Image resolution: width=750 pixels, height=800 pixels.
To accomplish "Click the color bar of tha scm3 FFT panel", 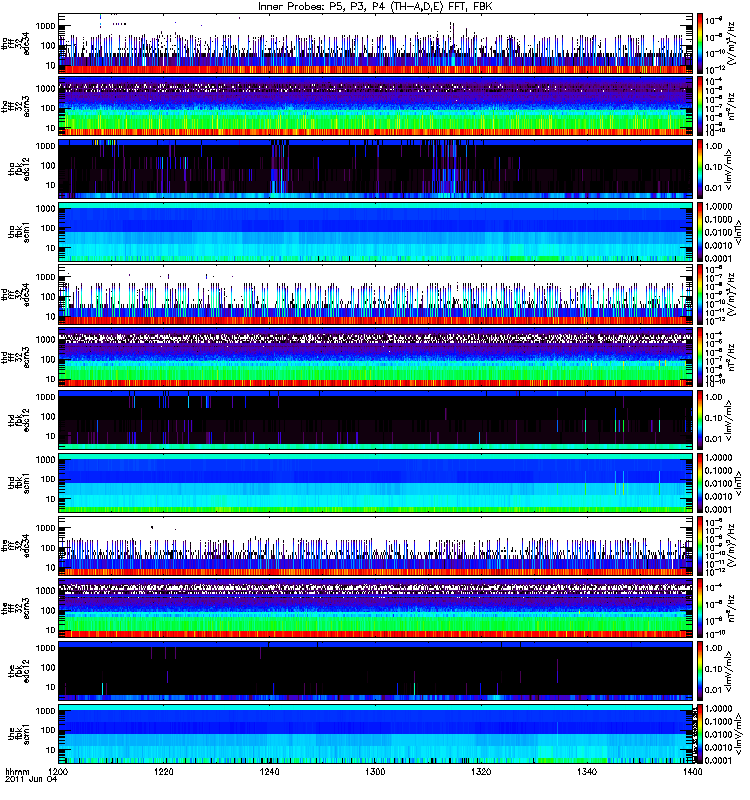I will pyautogui.click(x=700, y=107).
